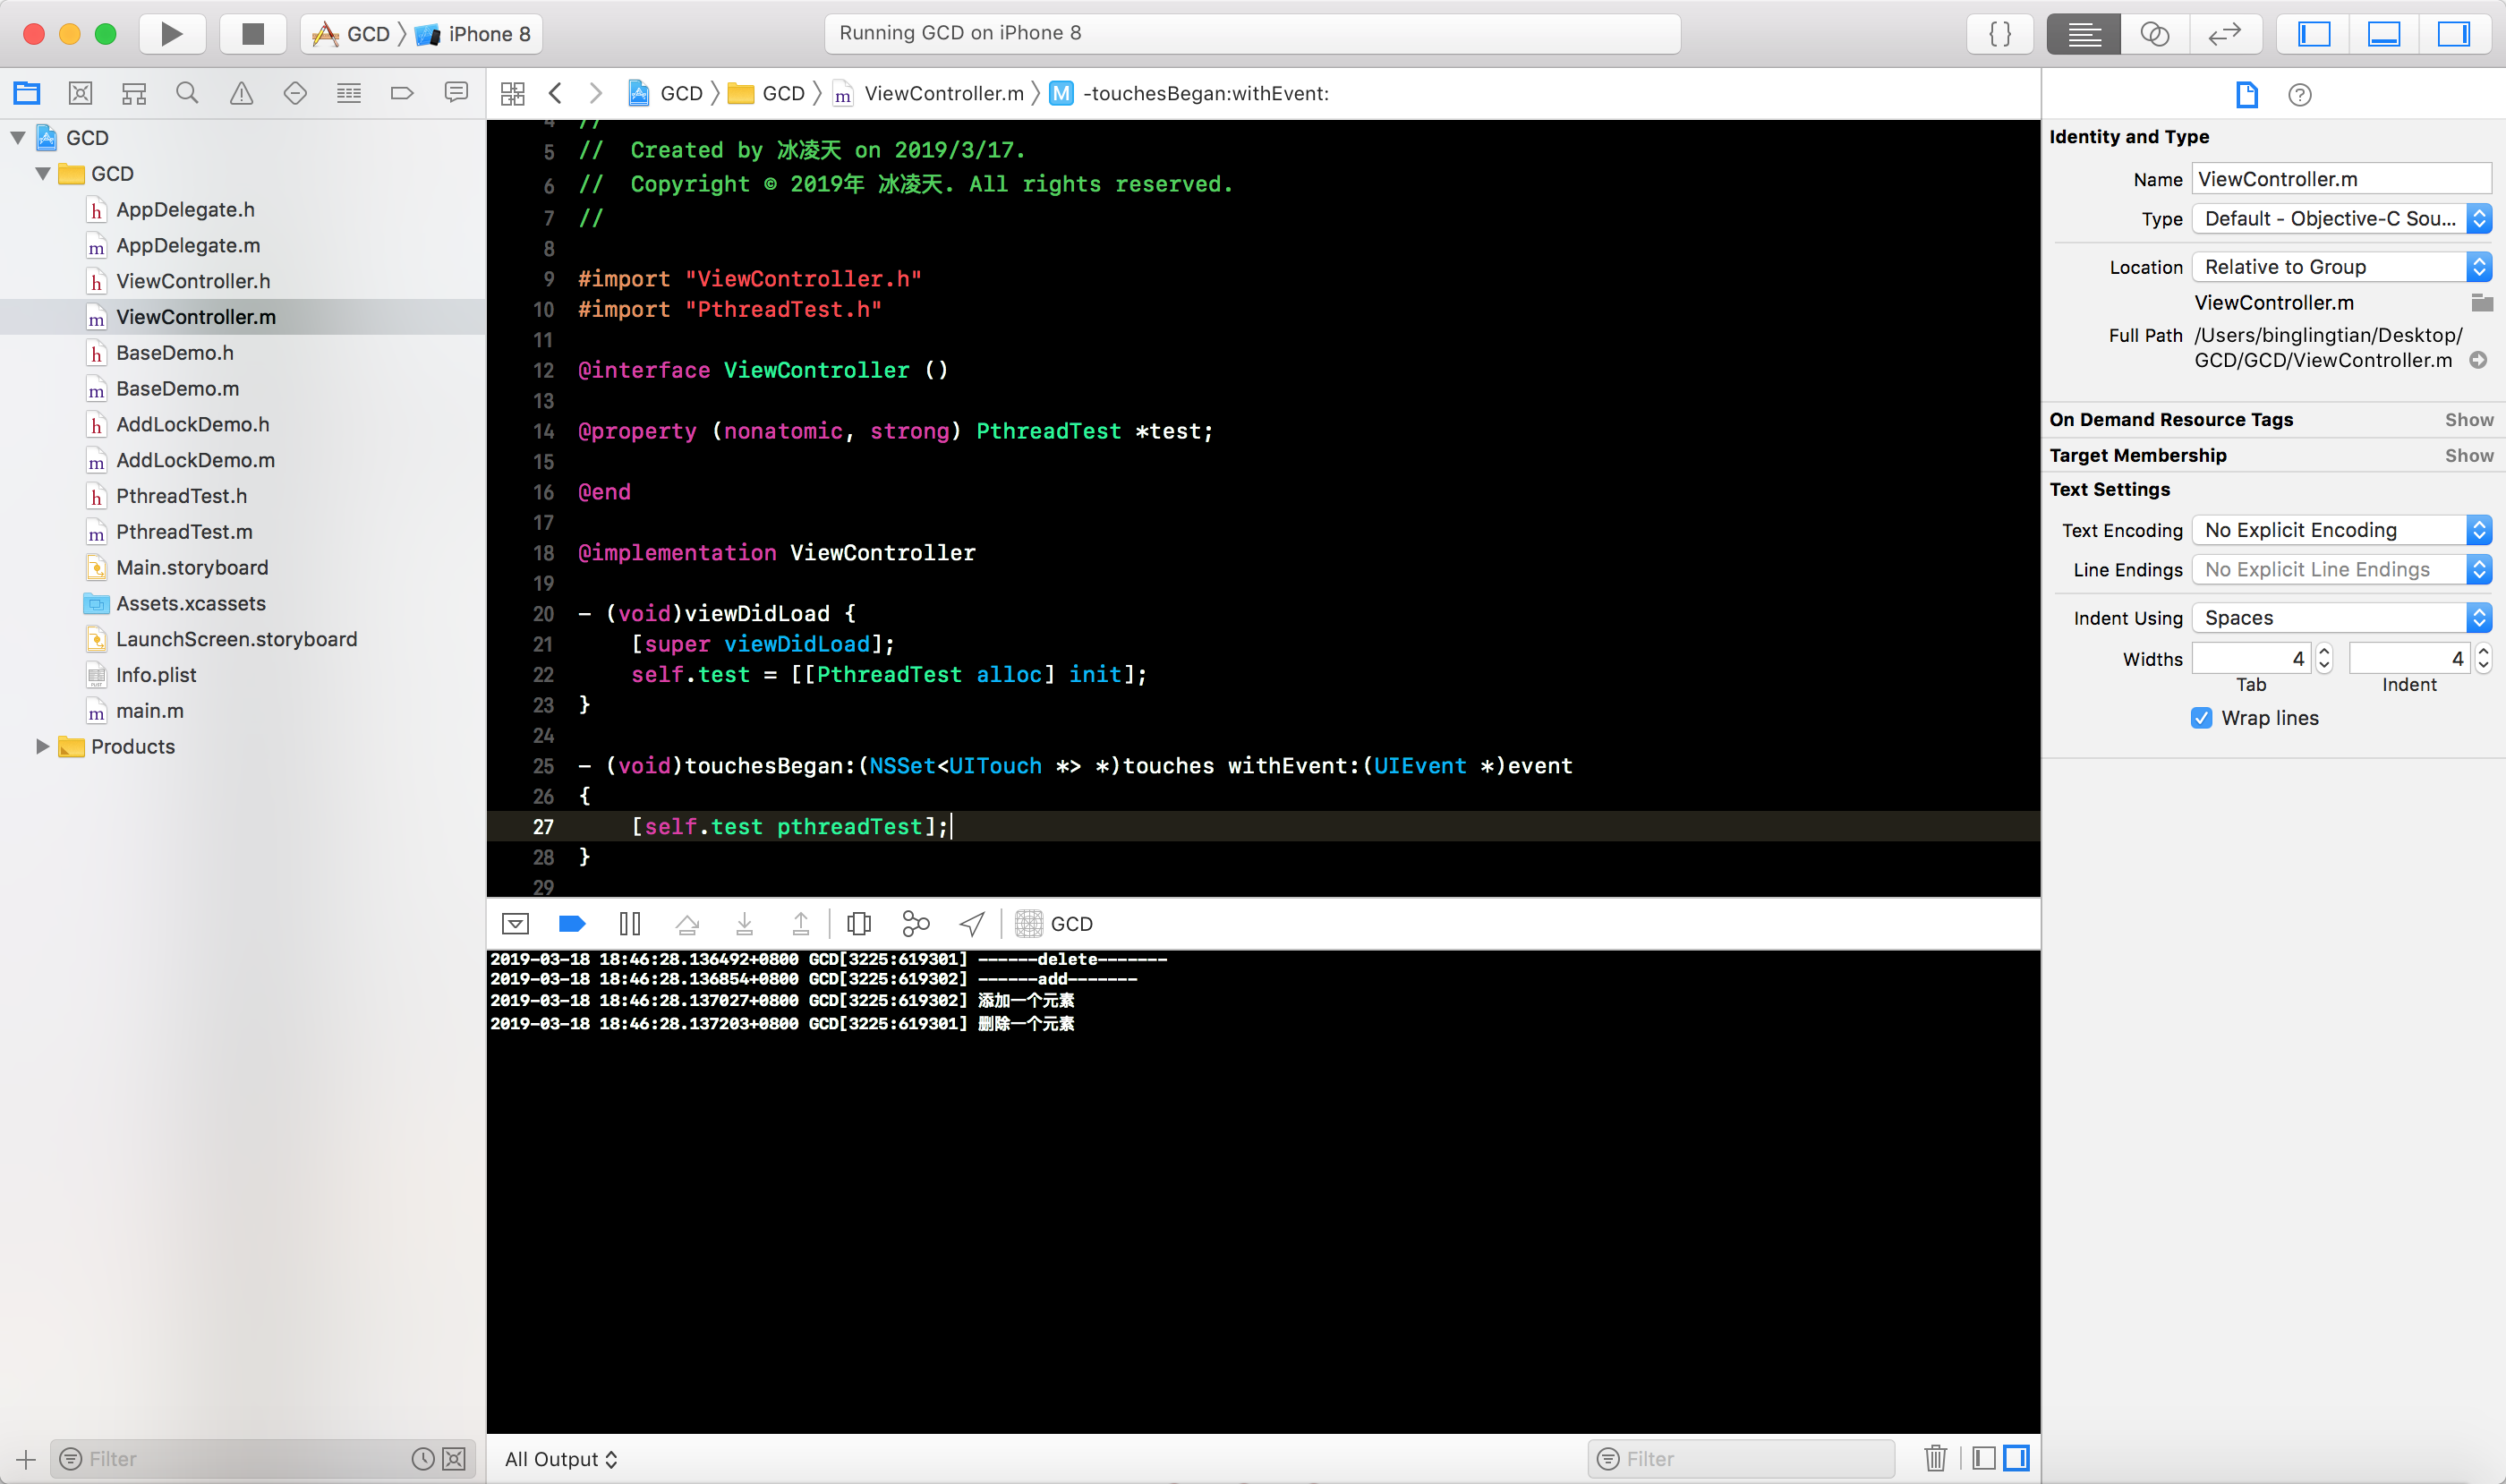Toggle the Navigator panel visibility
2506x1484 pixels.
[x=2314, y=34]
